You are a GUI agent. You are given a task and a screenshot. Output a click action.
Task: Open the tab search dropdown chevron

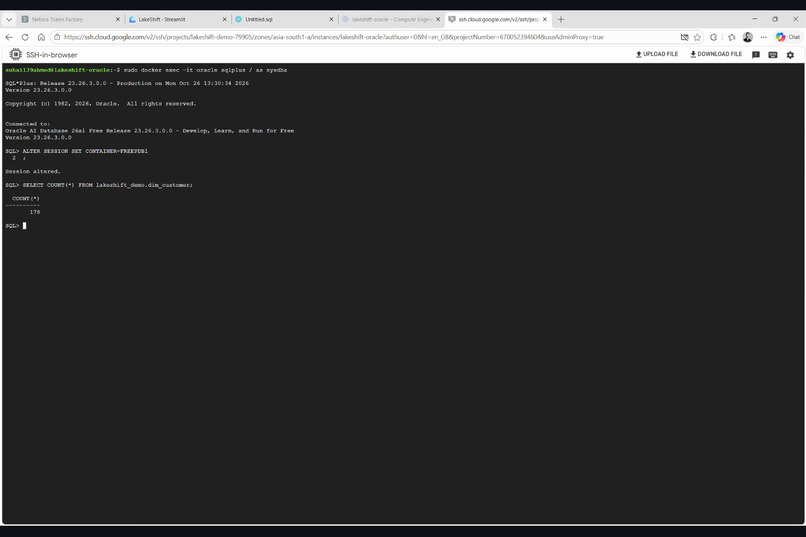click(x=9, y=20)
